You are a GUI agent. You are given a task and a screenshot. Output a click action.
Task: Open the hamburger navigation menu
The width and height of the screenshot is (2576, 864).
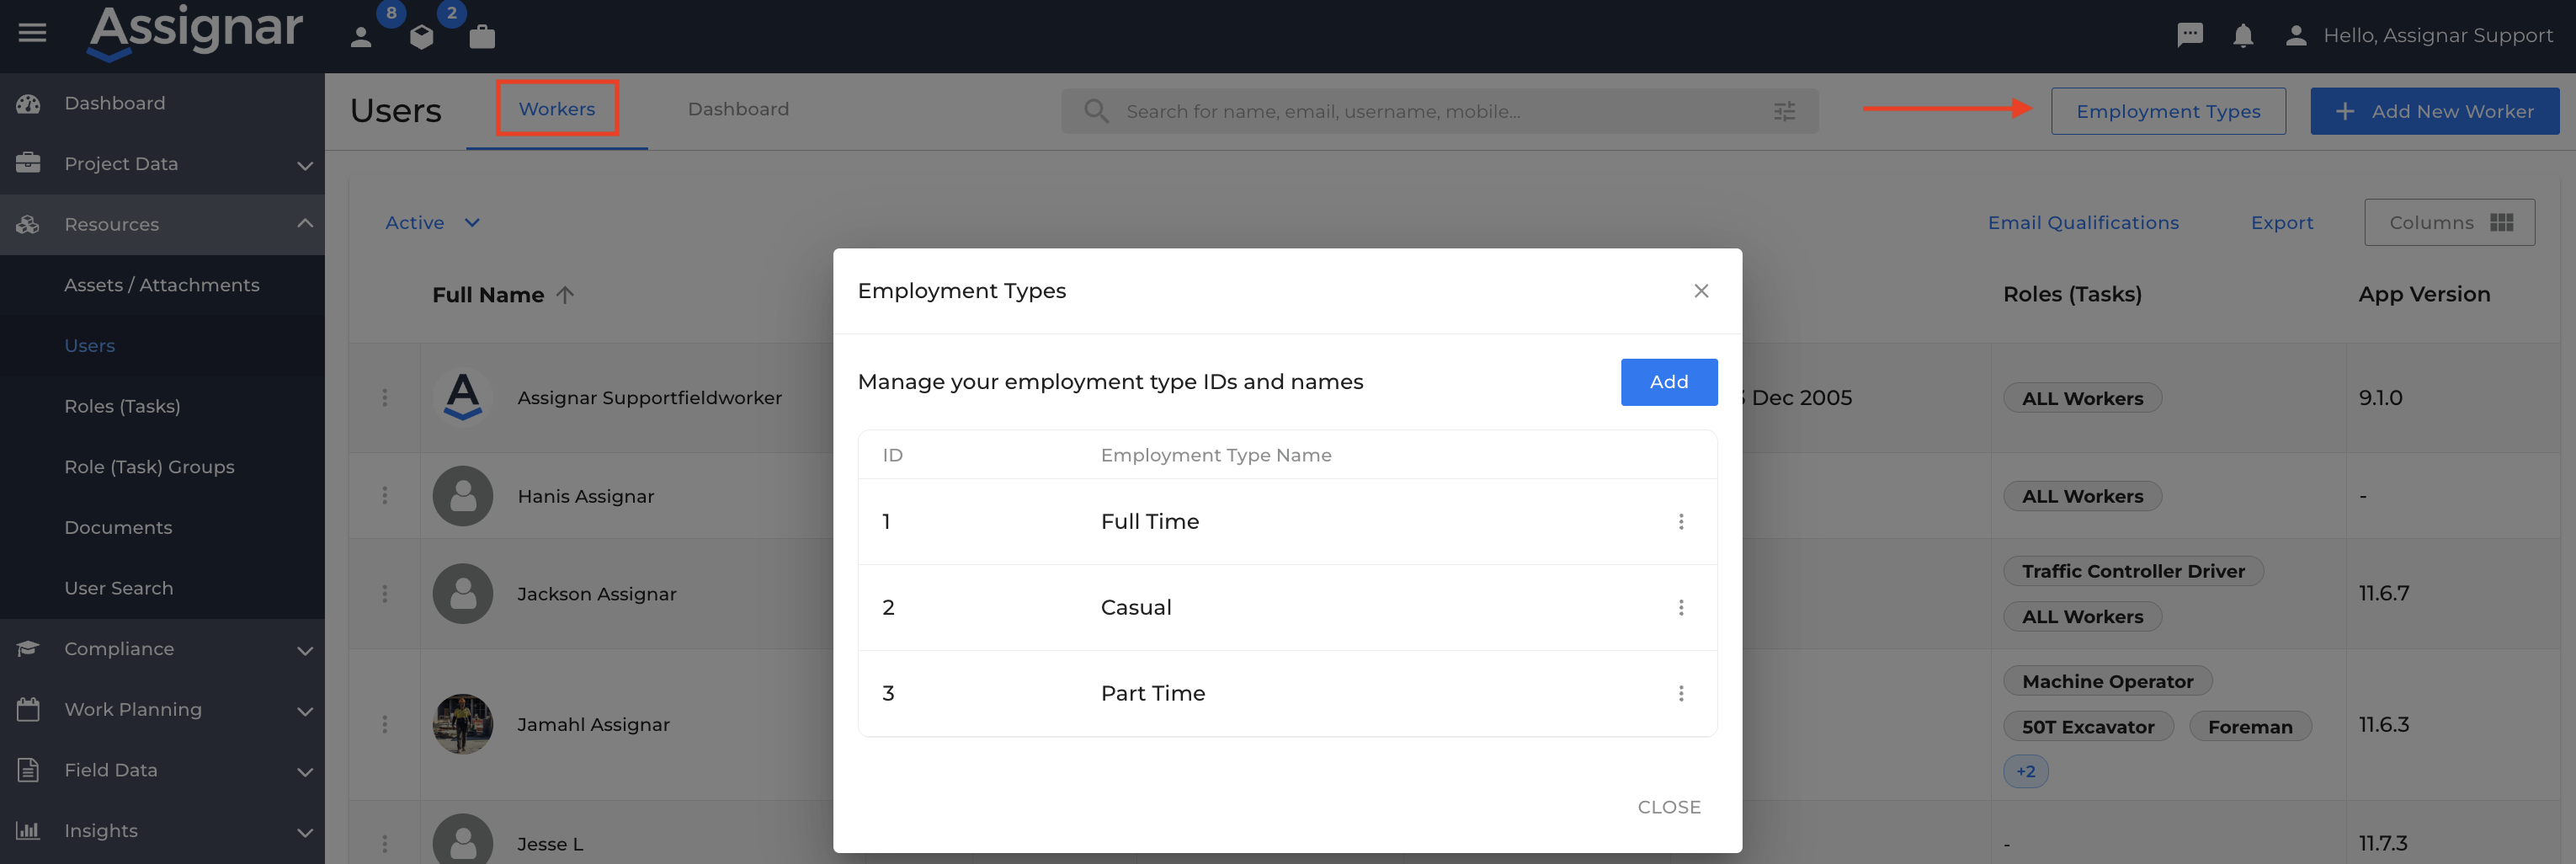point(32,33)
